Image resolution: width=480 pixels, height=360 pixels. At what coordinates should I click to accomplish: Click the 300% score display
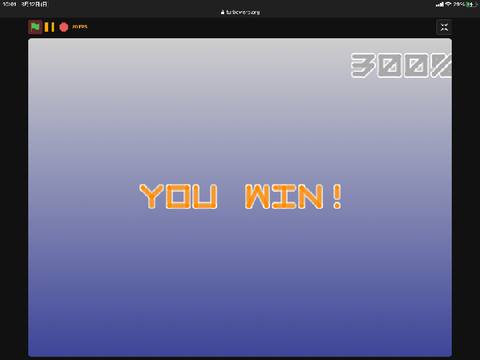(x=401, y=65)
